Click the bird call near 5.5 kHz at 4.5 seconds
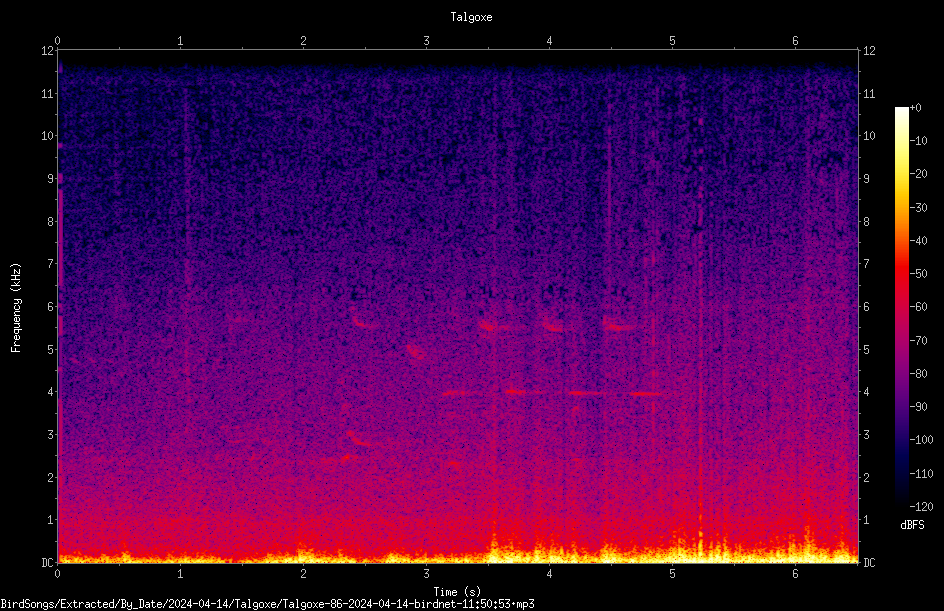This screenshot has width=944, height=611. [618, 326]
